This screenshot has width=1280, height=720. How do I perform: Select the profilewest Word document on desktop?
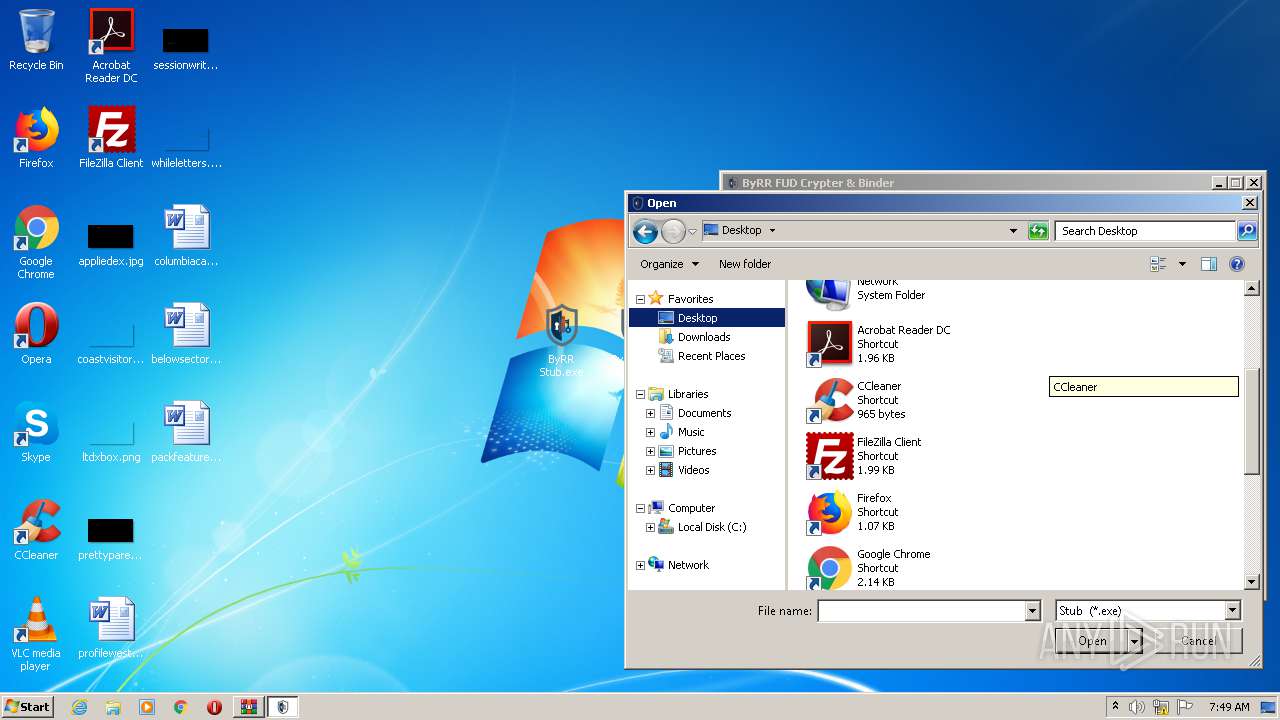click(x=111, y=628)
